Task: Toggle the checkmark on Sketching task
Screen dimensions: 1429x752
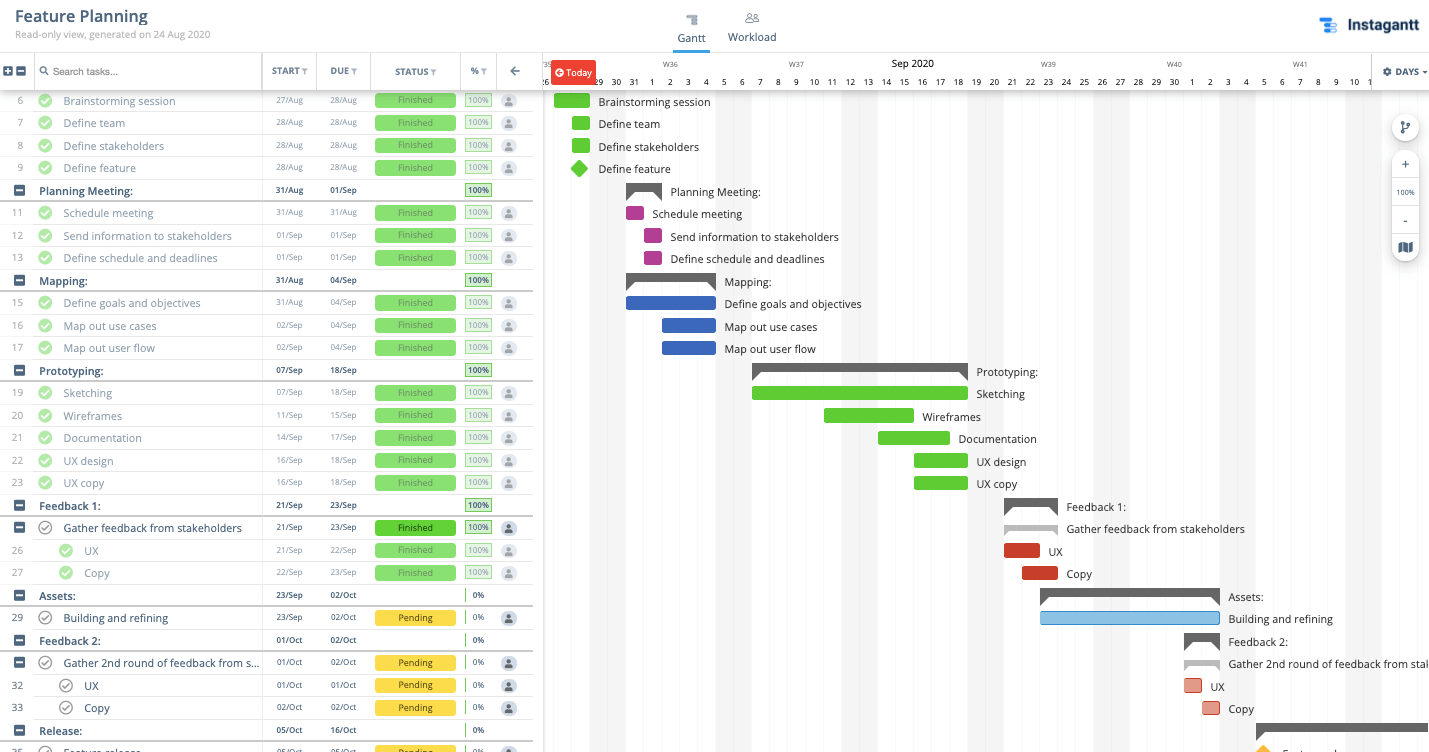Action: (x=45, y=392)
